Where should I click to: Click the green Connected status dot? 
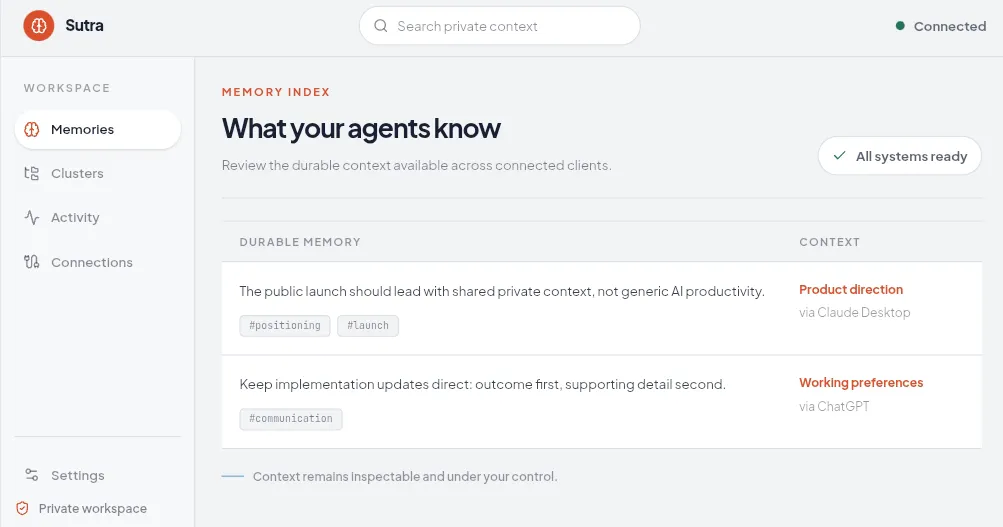(x=900, y=26)
